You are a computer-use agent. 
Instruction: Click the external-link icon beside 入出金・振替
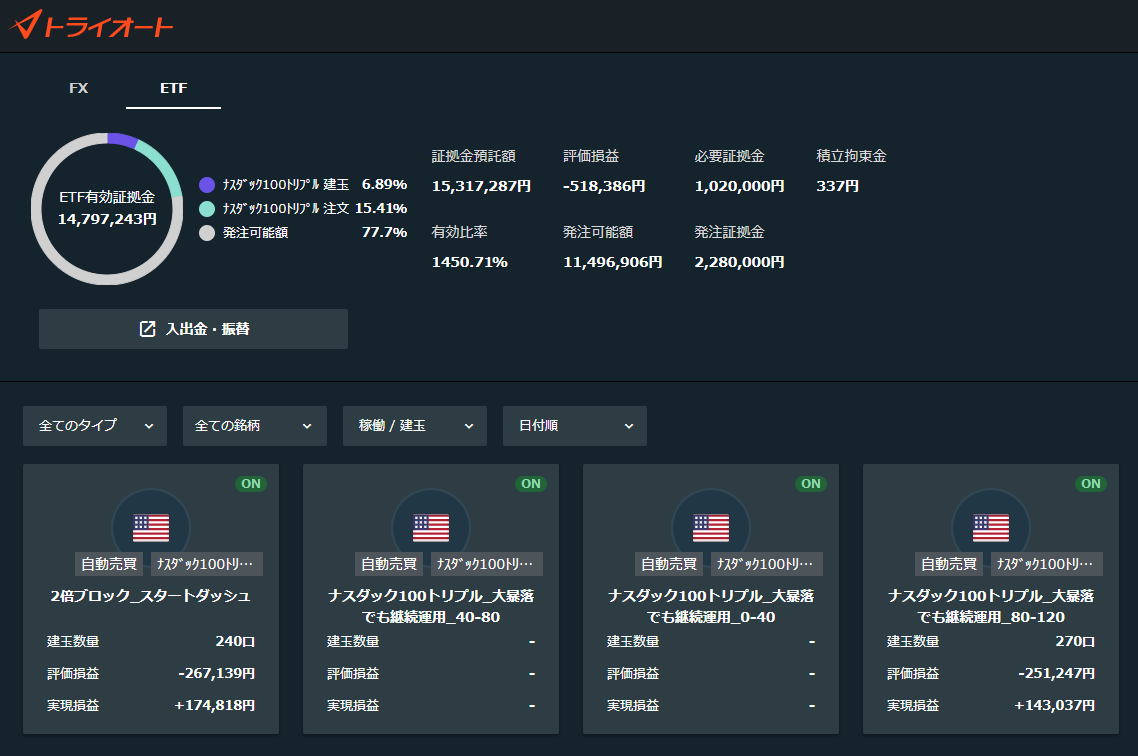click(x=147, y=329)
